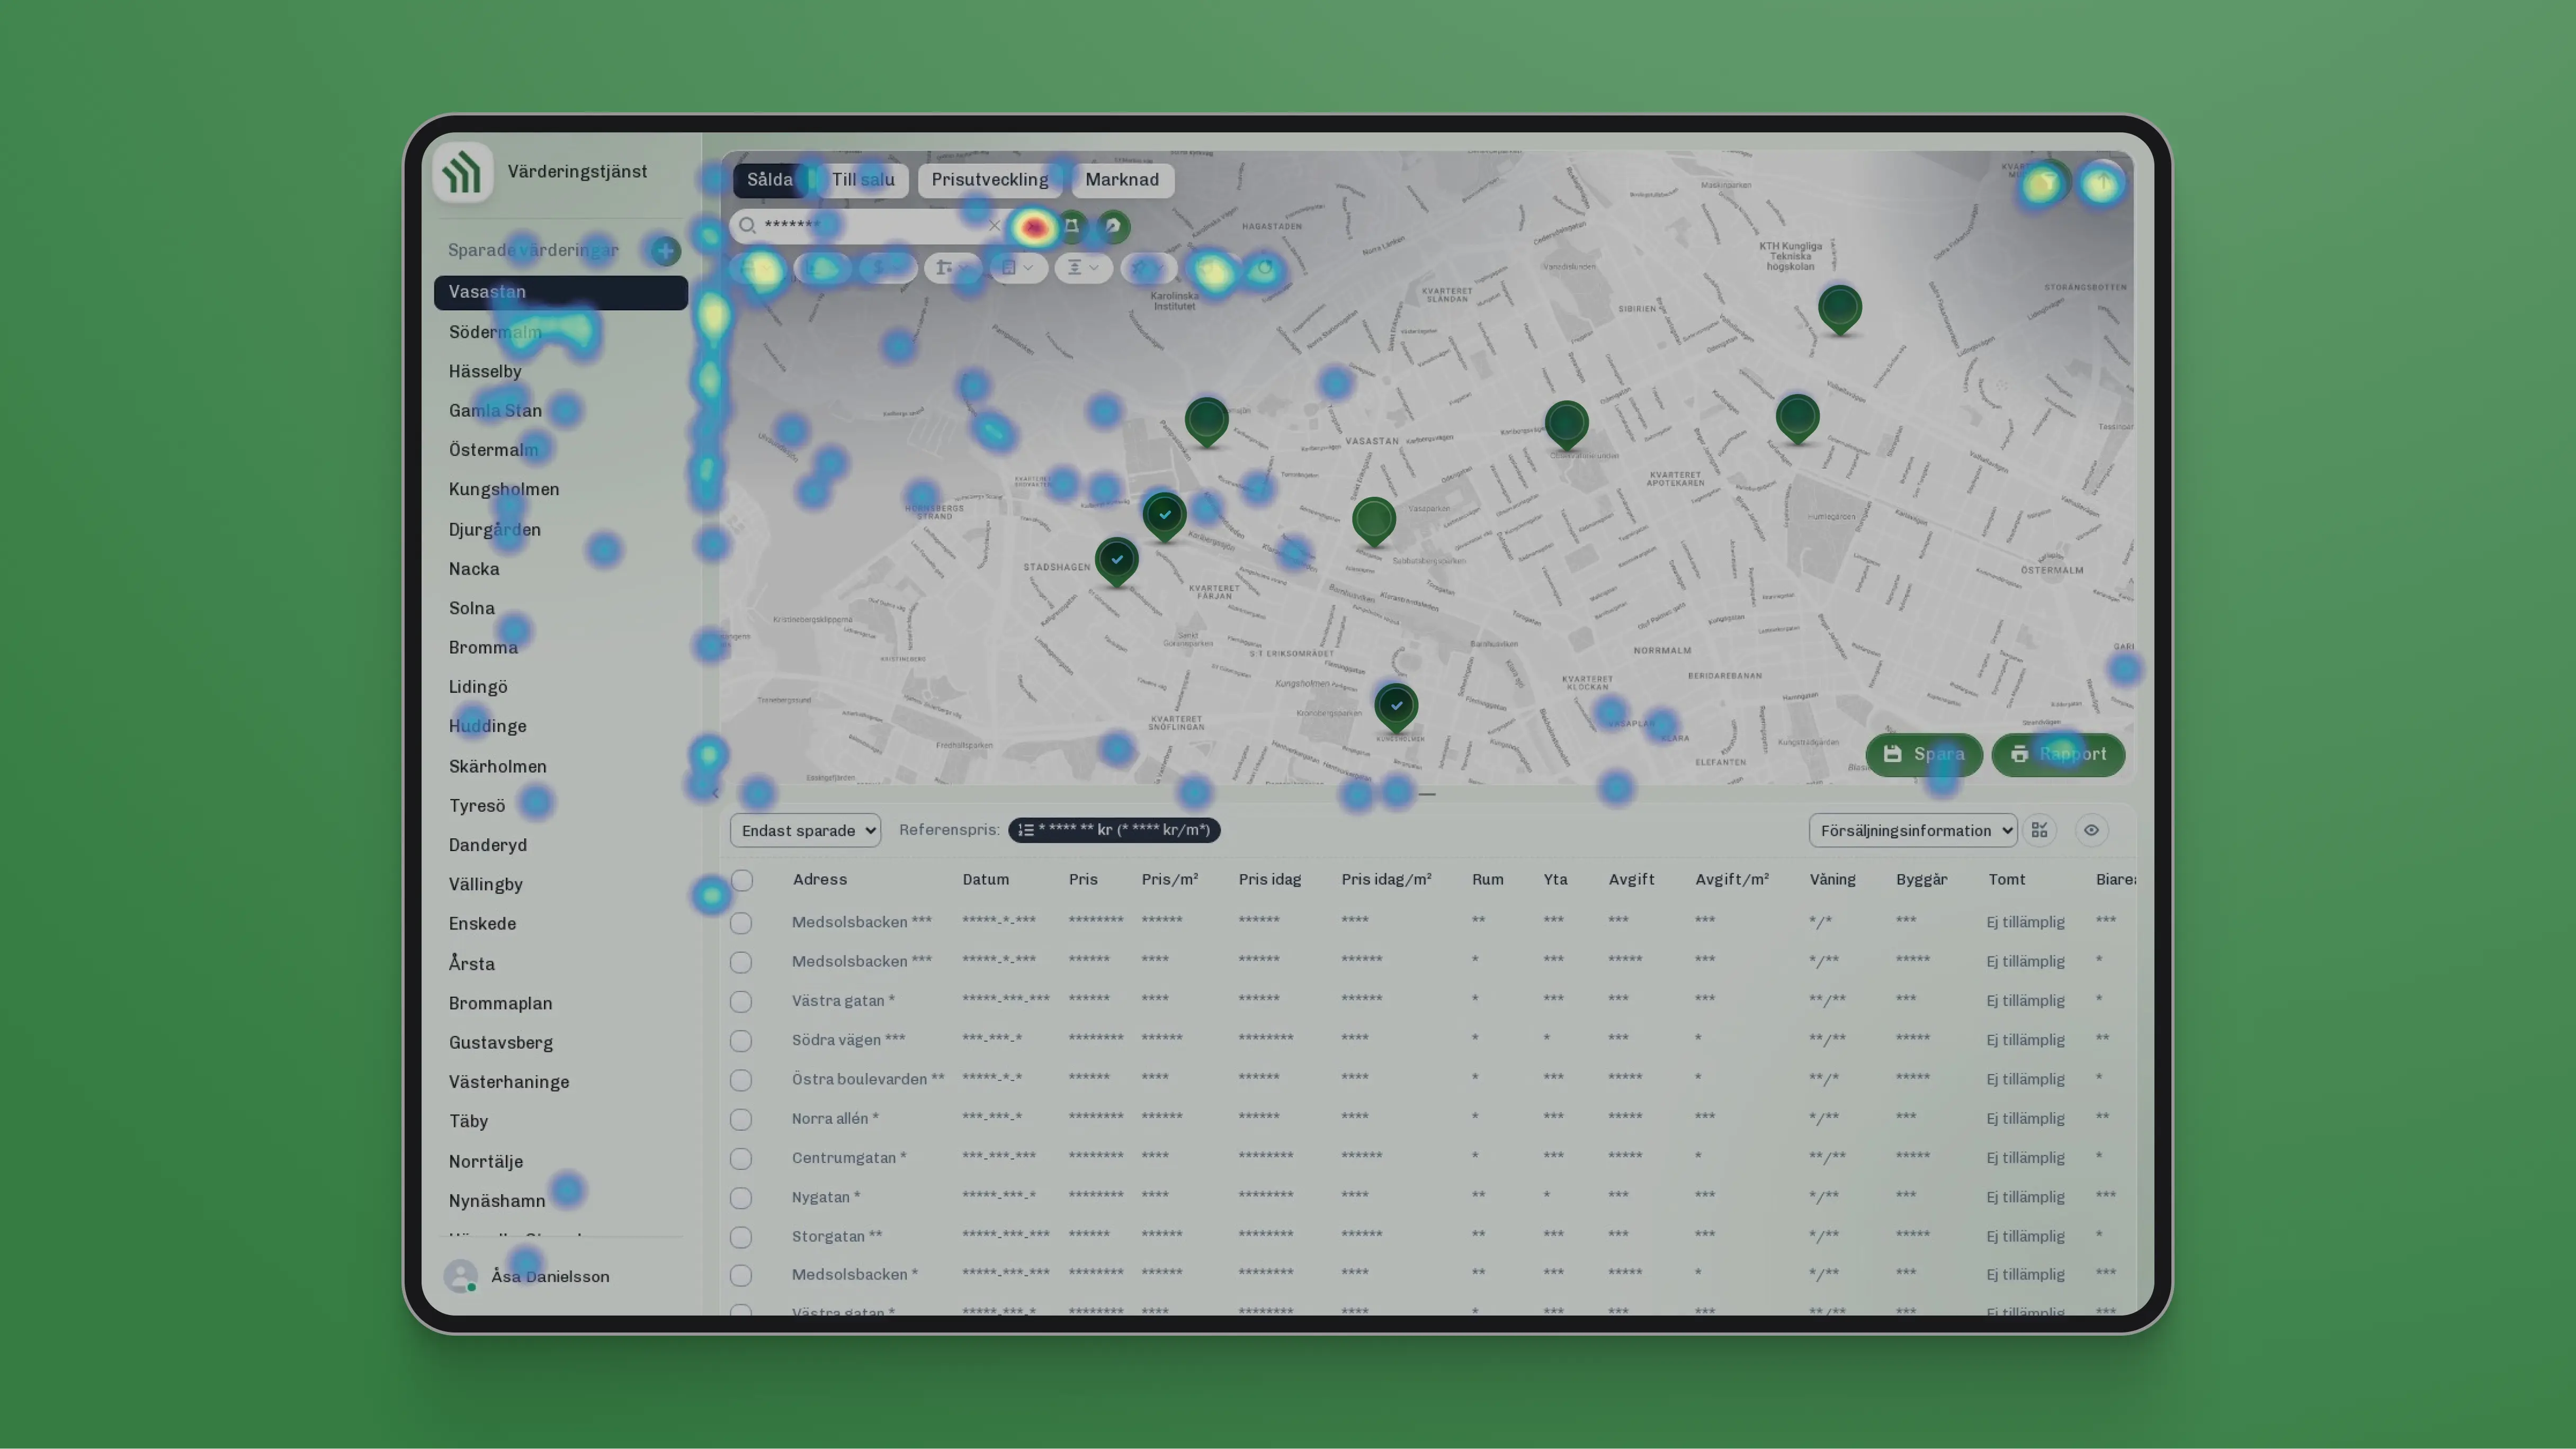2576x1449 pixels.
Task: Click the Spara button
Action: [1923, 754]
